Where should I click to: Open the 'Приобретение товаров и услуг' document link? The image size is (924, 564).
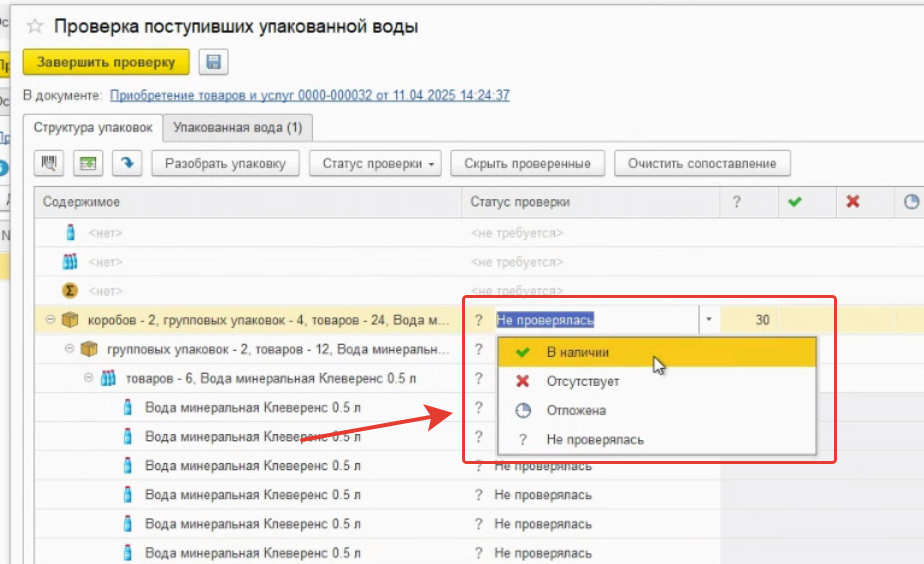point(309,95)
